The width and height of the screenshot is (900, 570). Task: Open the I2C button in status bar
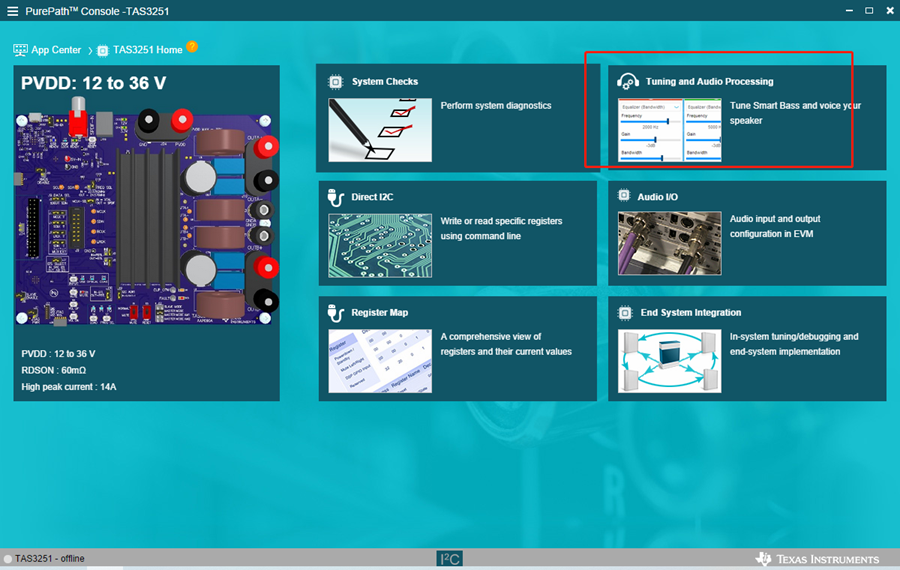pyautogui.click(x=449, y=559)
